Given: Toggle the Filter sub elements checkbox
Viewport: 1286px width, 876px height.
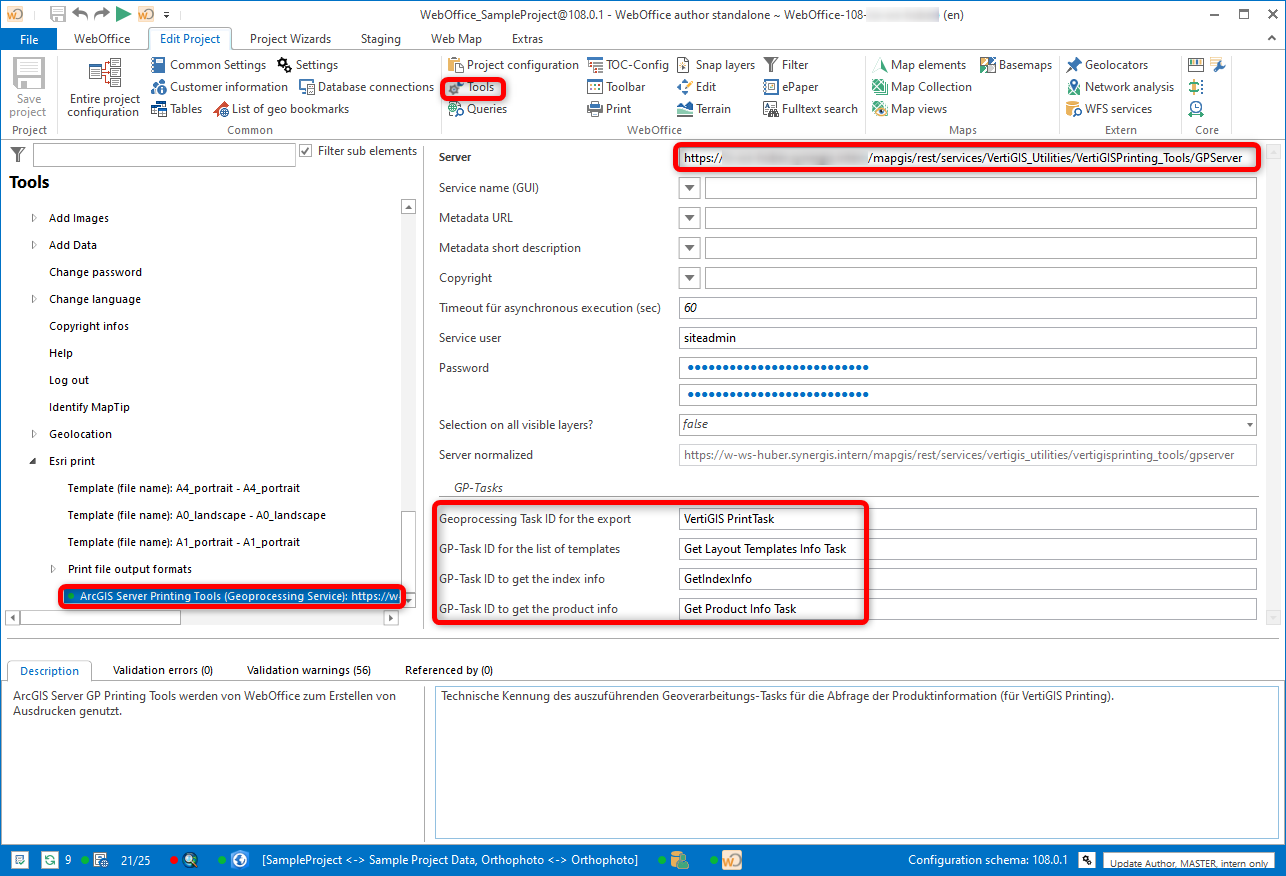Looking at the screenshot, I should tap(306, 151).
